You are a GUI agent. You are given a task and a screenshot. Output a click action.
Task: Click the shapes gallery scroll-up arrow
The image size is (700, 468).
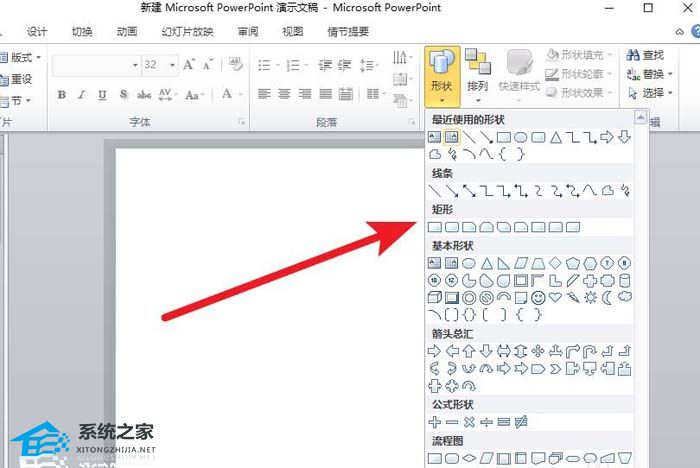(641, 117)
